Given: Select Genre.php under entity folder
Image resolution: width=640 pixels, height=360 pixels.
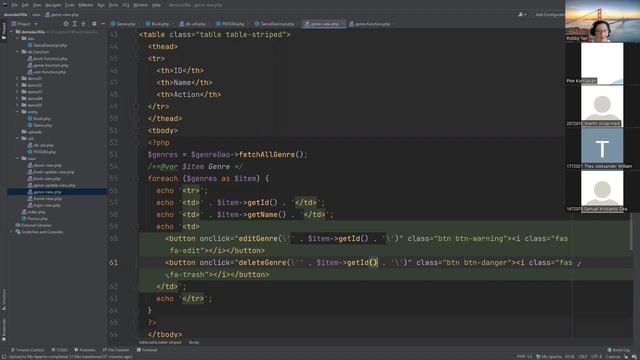Looking at the screenshot, I should tap(40, 125).
